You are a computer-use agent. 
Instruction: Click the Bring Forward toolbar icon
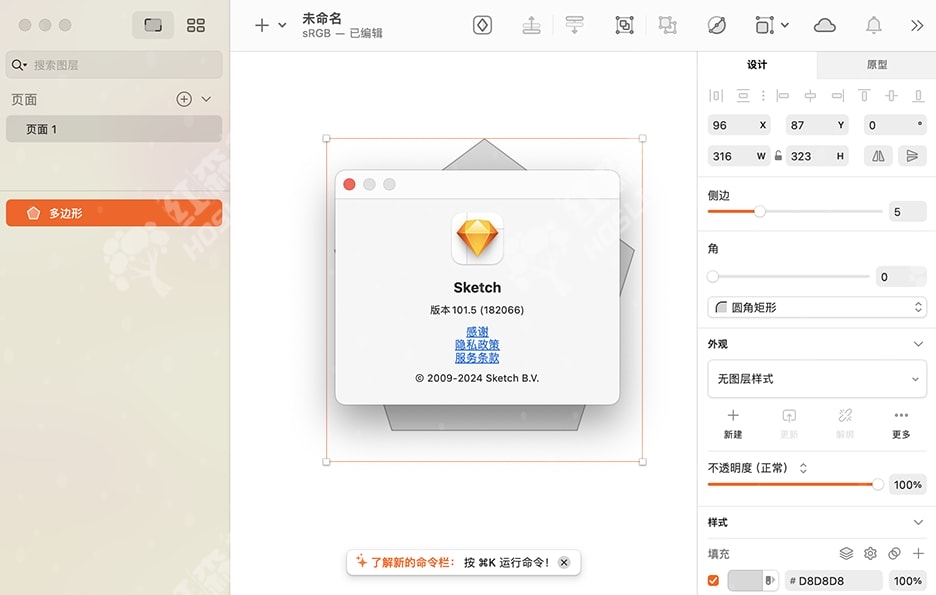[531, 25]
